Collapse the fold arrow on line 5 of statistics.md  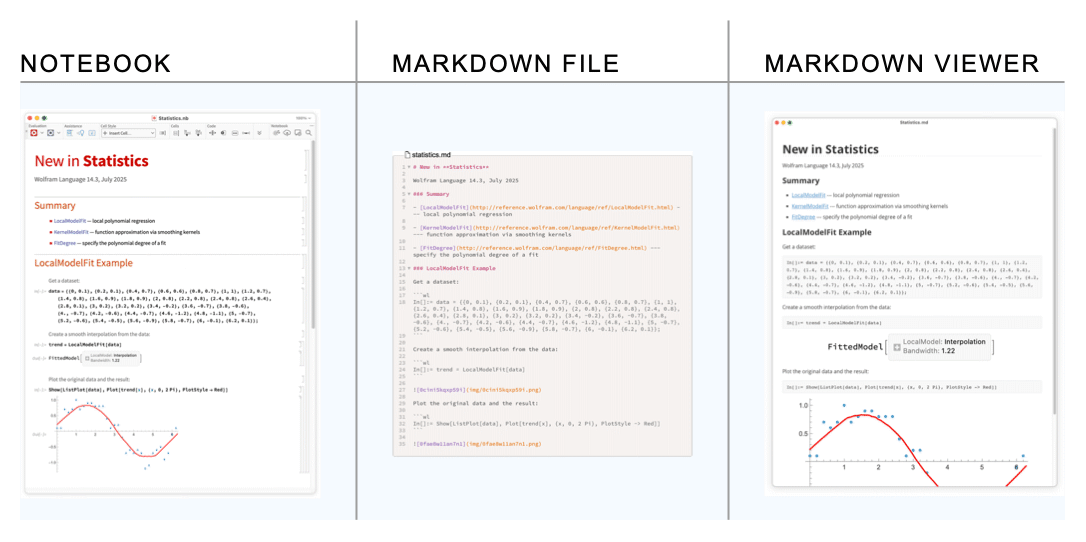(x=409, y=194)
